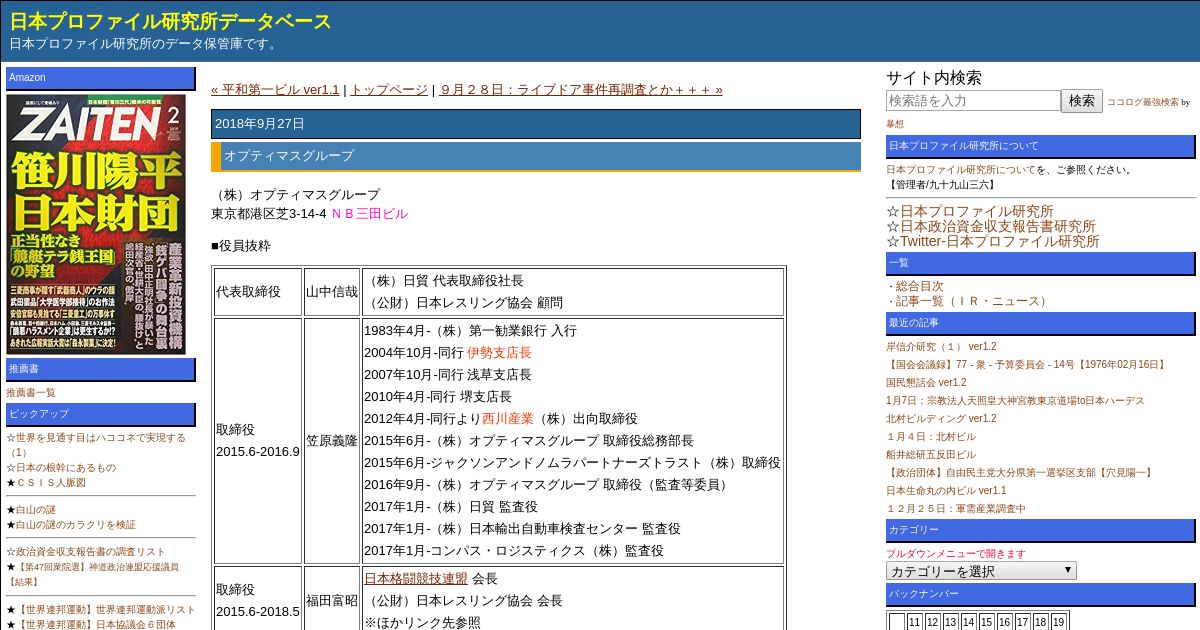Click table cell 笠原義隆
Viewport: 1200px width, 630px height.
pyautogui.click(x=332, y=440)
